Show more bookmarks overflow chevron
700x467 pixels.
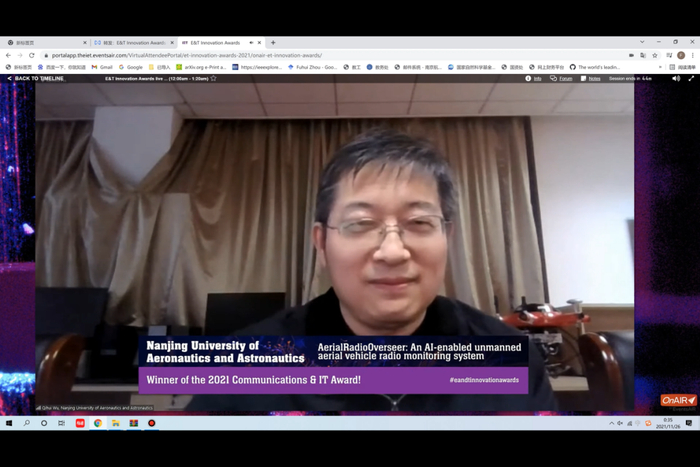660,67
